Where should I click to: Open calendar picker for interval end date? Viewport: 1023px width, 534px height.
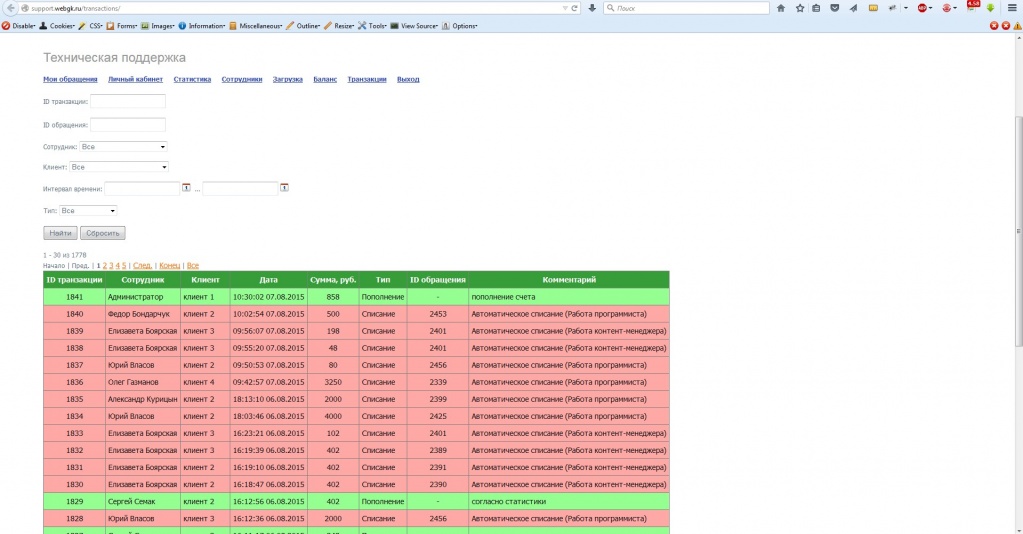click(x=284, y=187)
